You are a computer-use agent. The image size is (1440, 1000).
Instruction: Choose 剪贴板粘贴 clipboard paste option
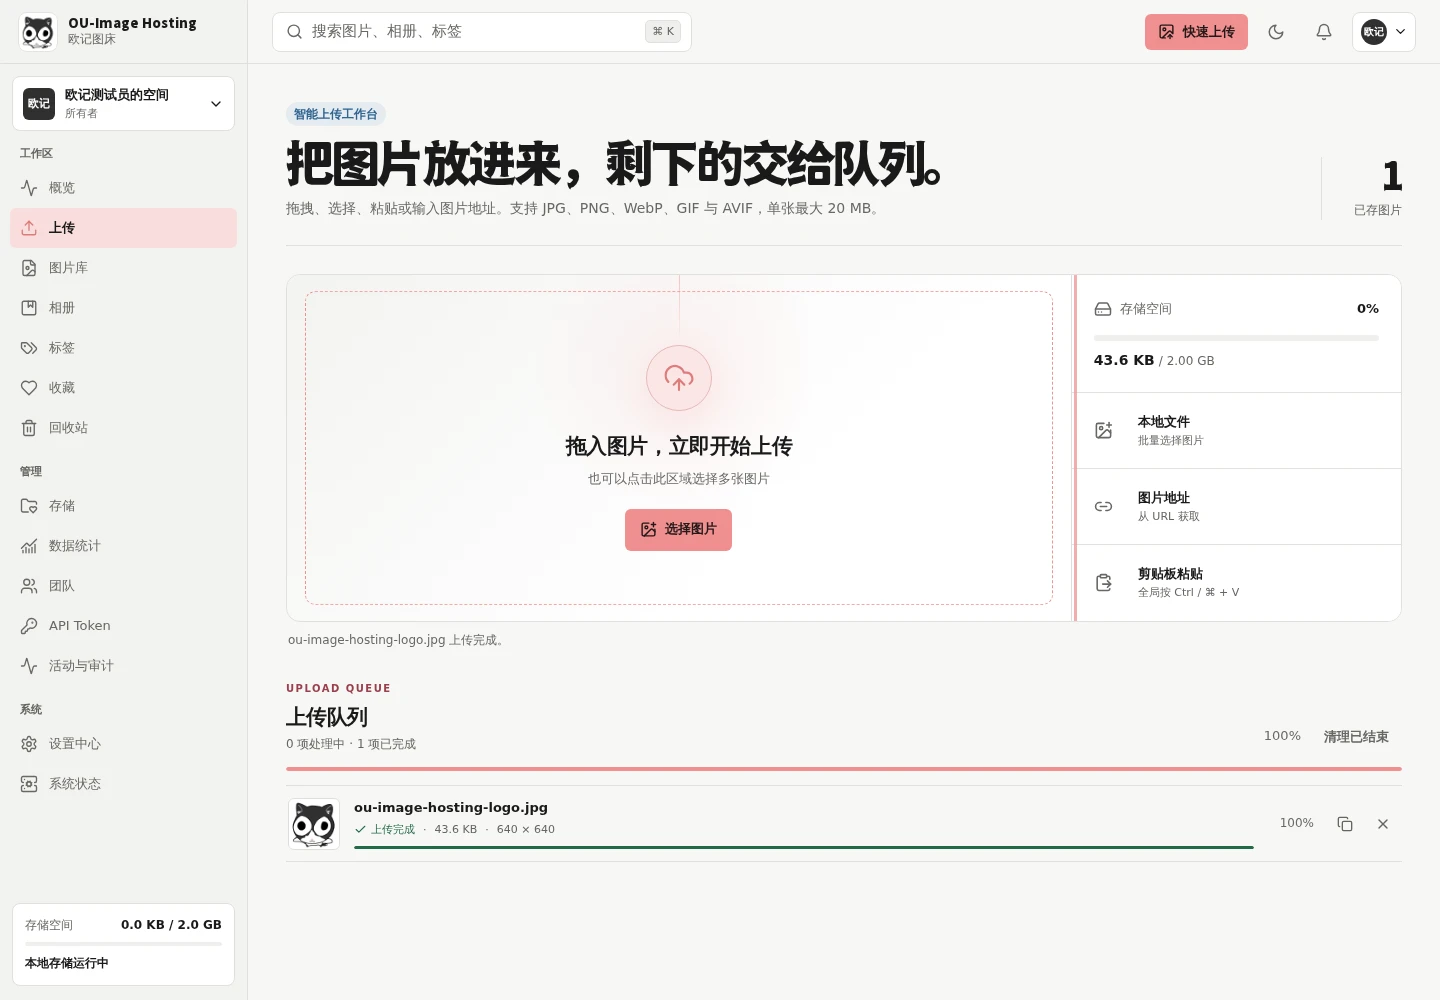click(1238, 582)
